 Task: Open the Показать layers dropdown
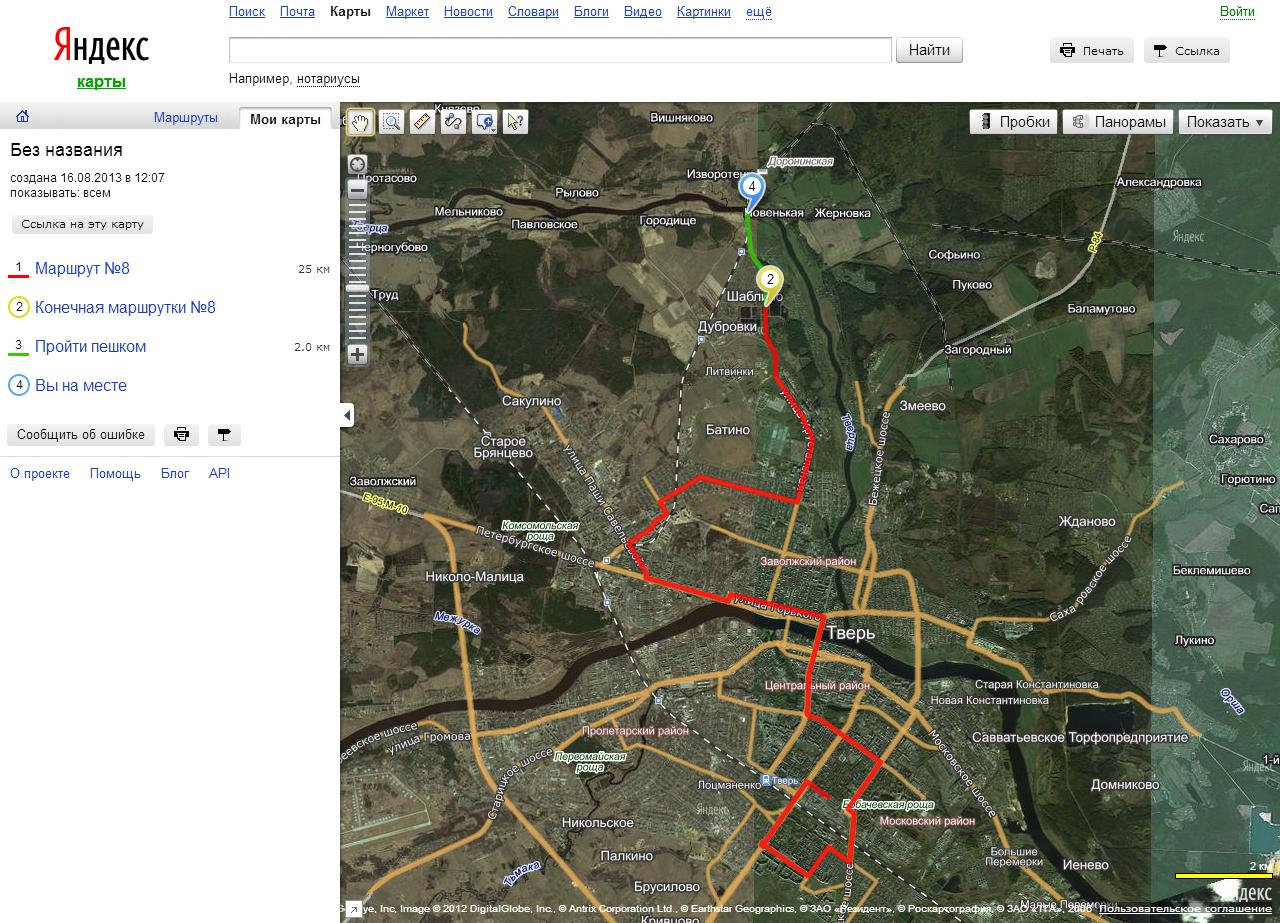tap(1225, 122)
